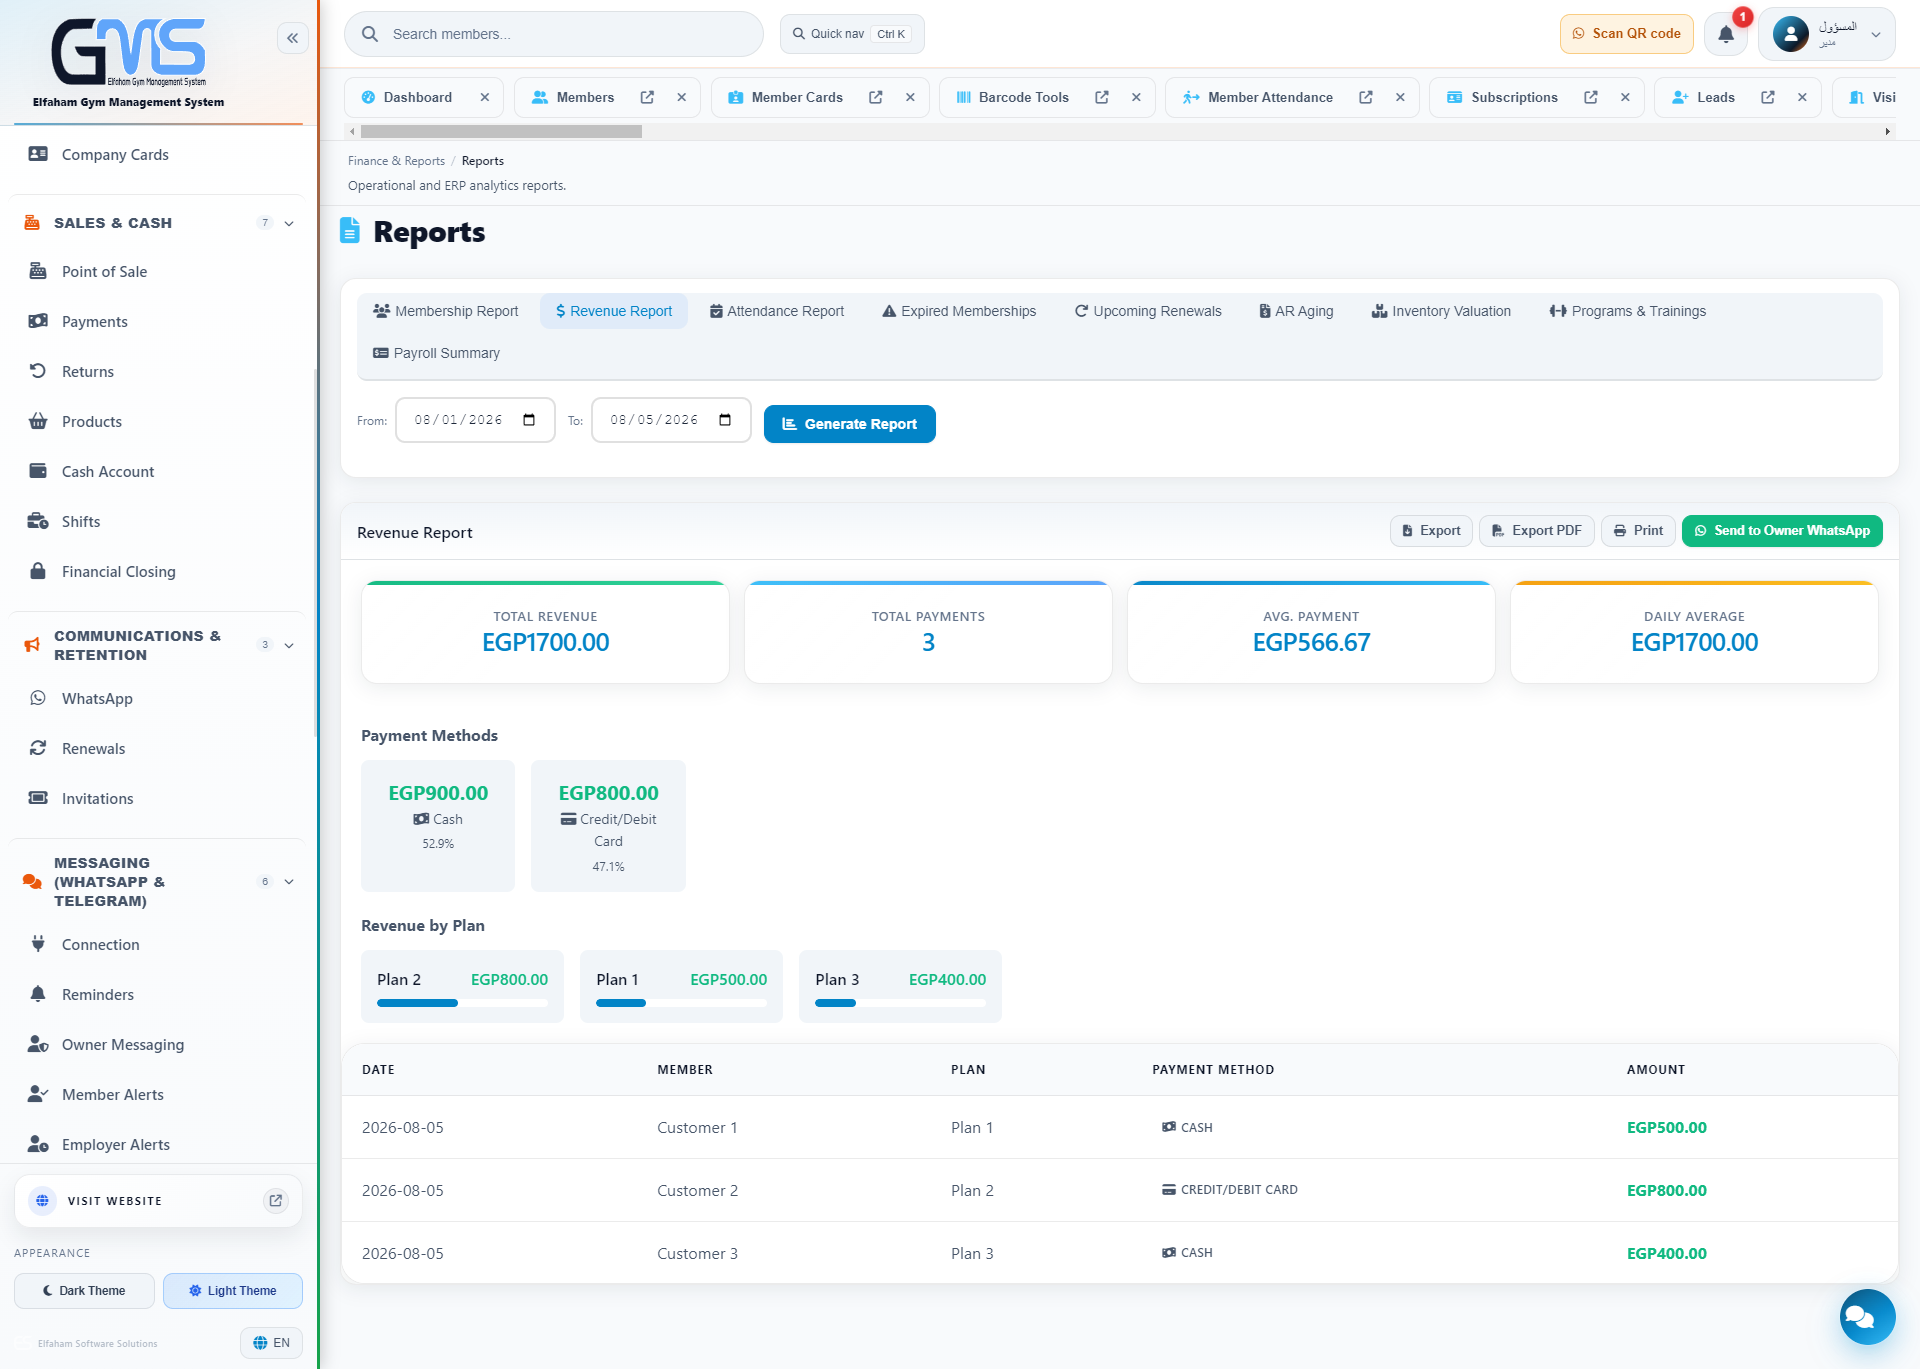Close the Member Cards tab
Viewport: 1920px width, 1369px height.
[910, 97]
